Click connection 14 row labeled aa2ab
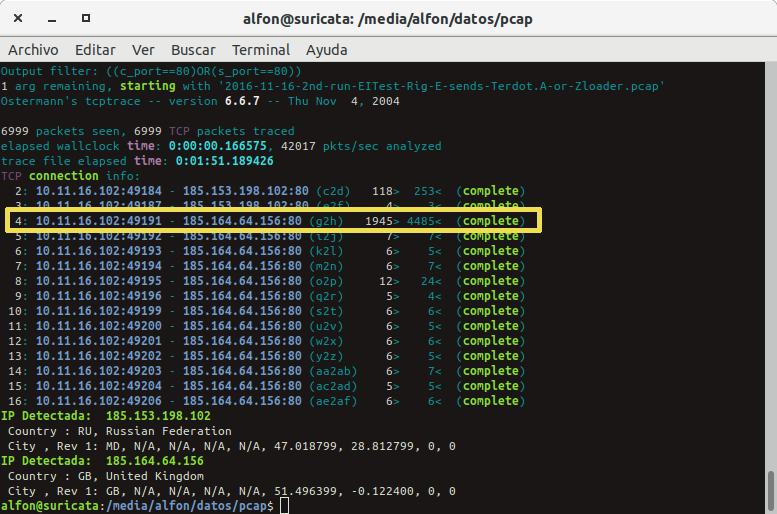This screenshot has width=777, height=514. [x=267, y=371]
